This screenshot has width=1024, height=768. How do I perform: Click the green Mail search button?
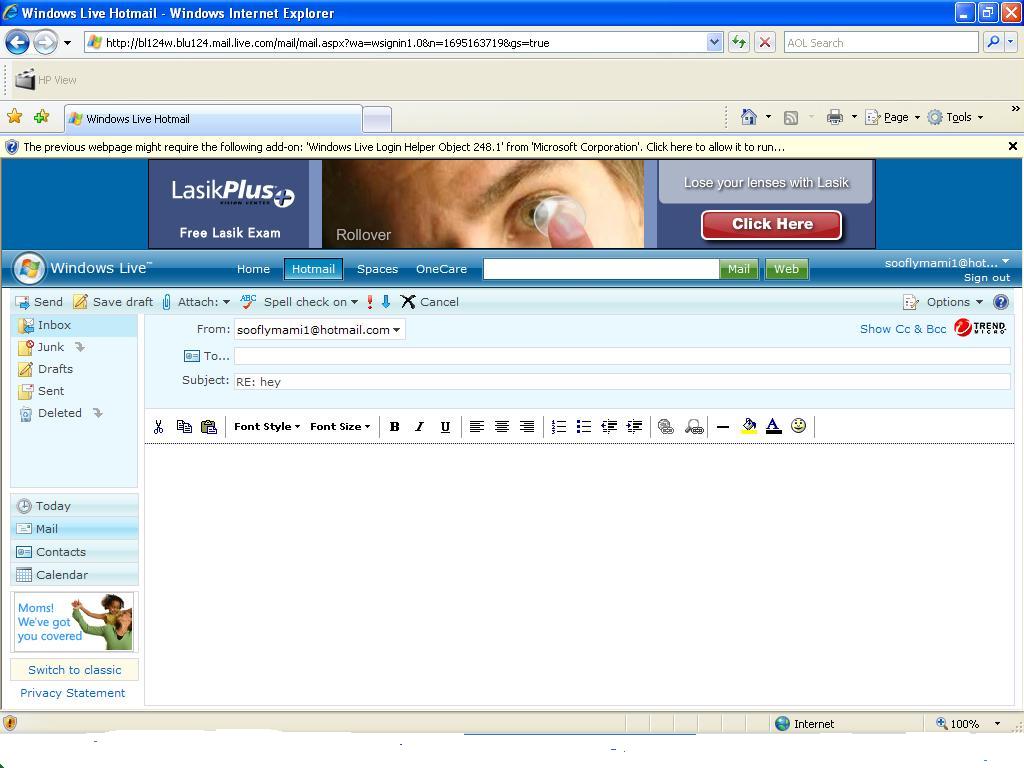pyautogui.click(x=739, y=269)
